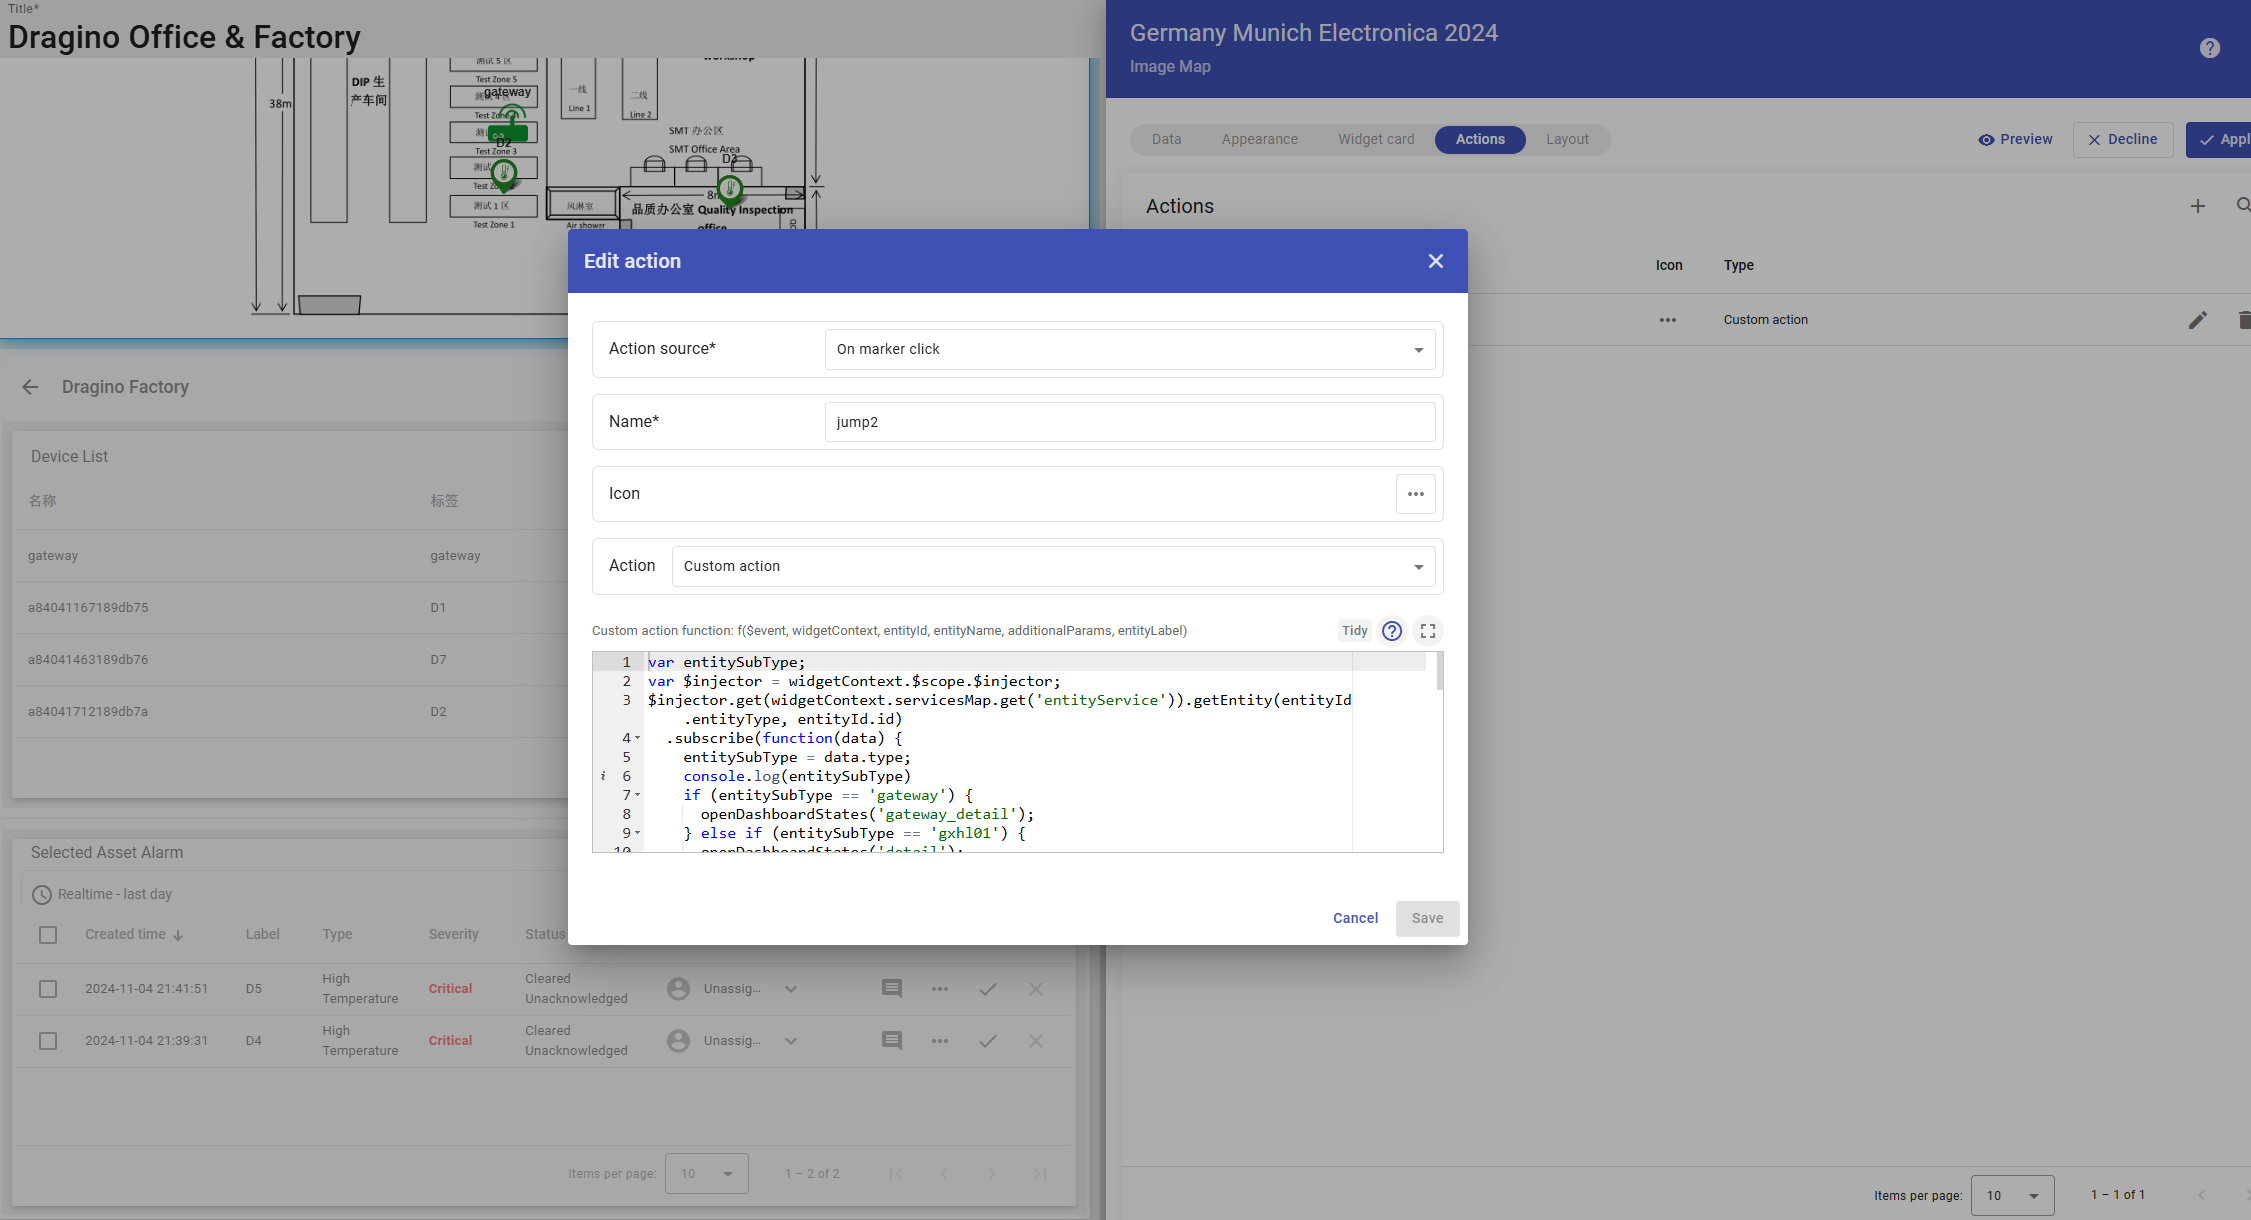Expand the Action type dropdown
The height and width of the screenshot is (1220, 2251).
point(1053,566)
